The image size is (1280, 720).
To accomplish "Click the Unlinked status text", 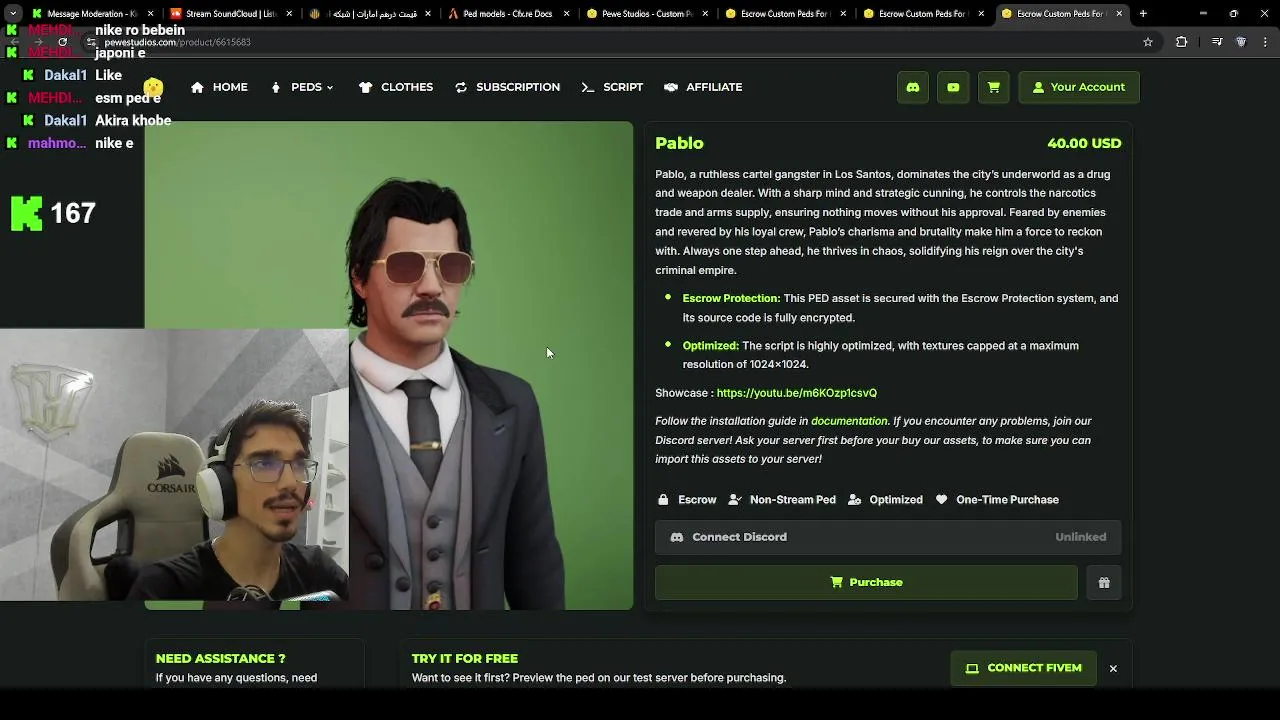I will pos(1080,537).
